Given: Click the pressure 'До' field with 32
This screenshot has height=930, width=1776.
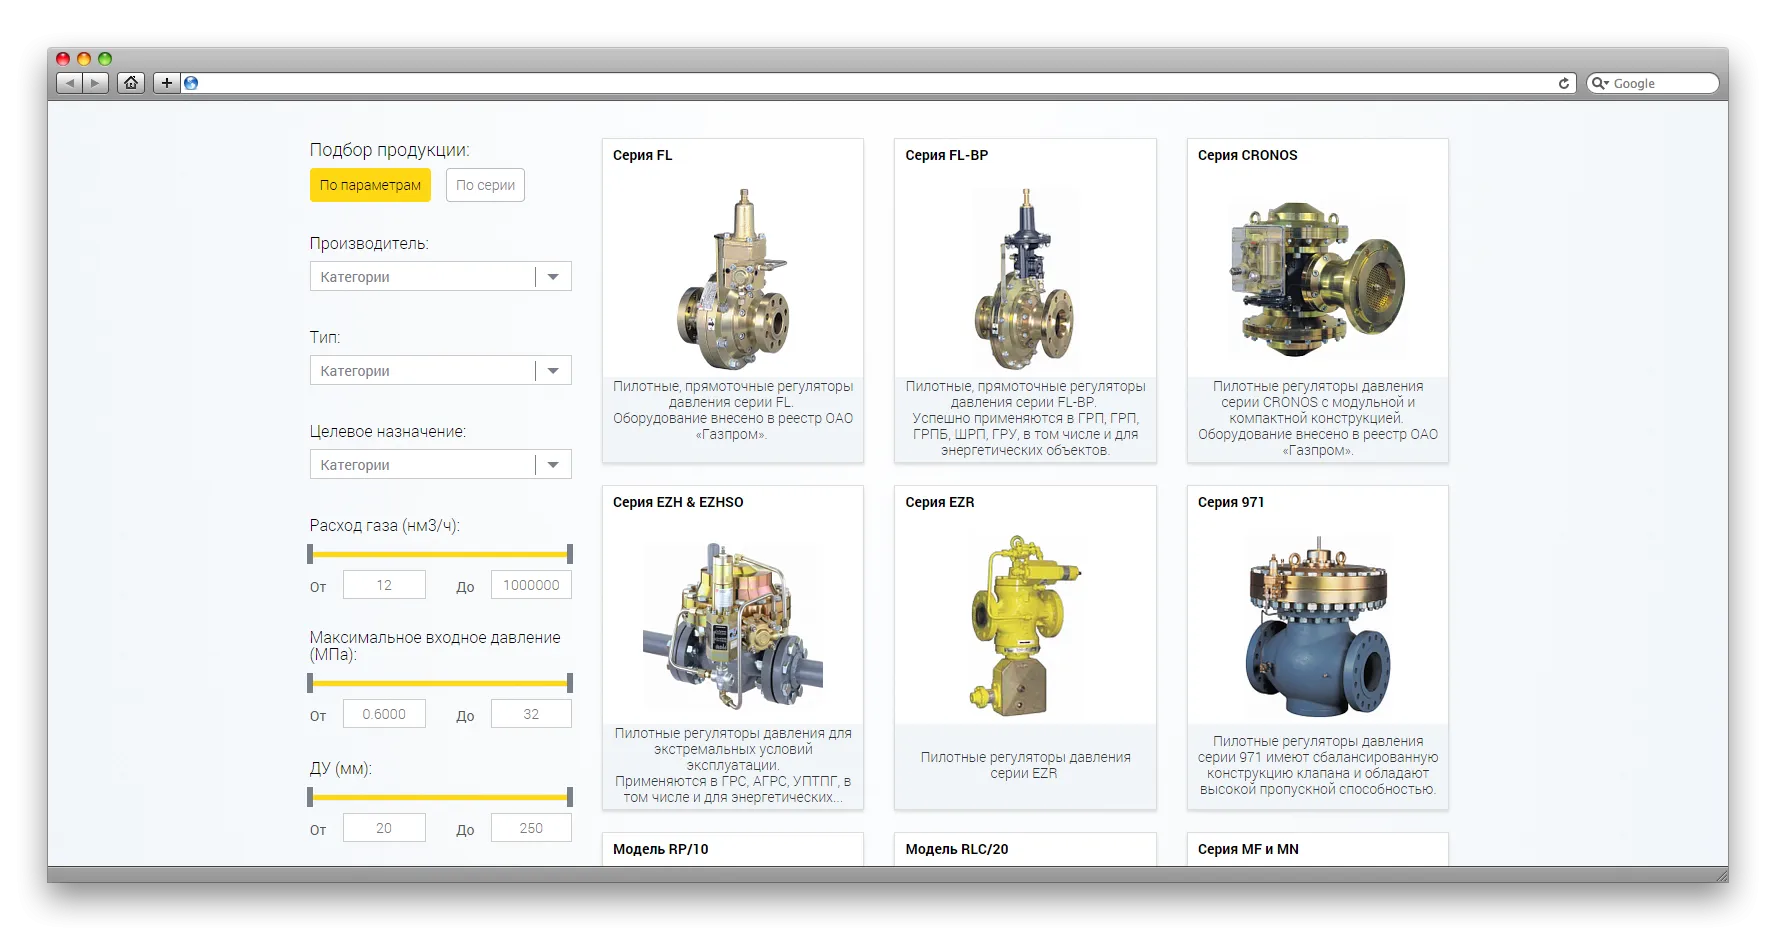Looking at the screenshot, I should click(531, 714).
